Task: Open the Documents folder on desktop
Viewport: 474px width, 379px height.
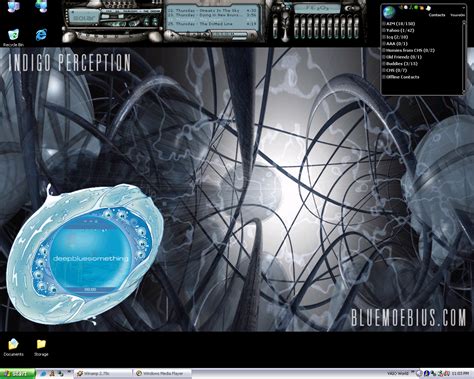Action: [x=13, y=347]
